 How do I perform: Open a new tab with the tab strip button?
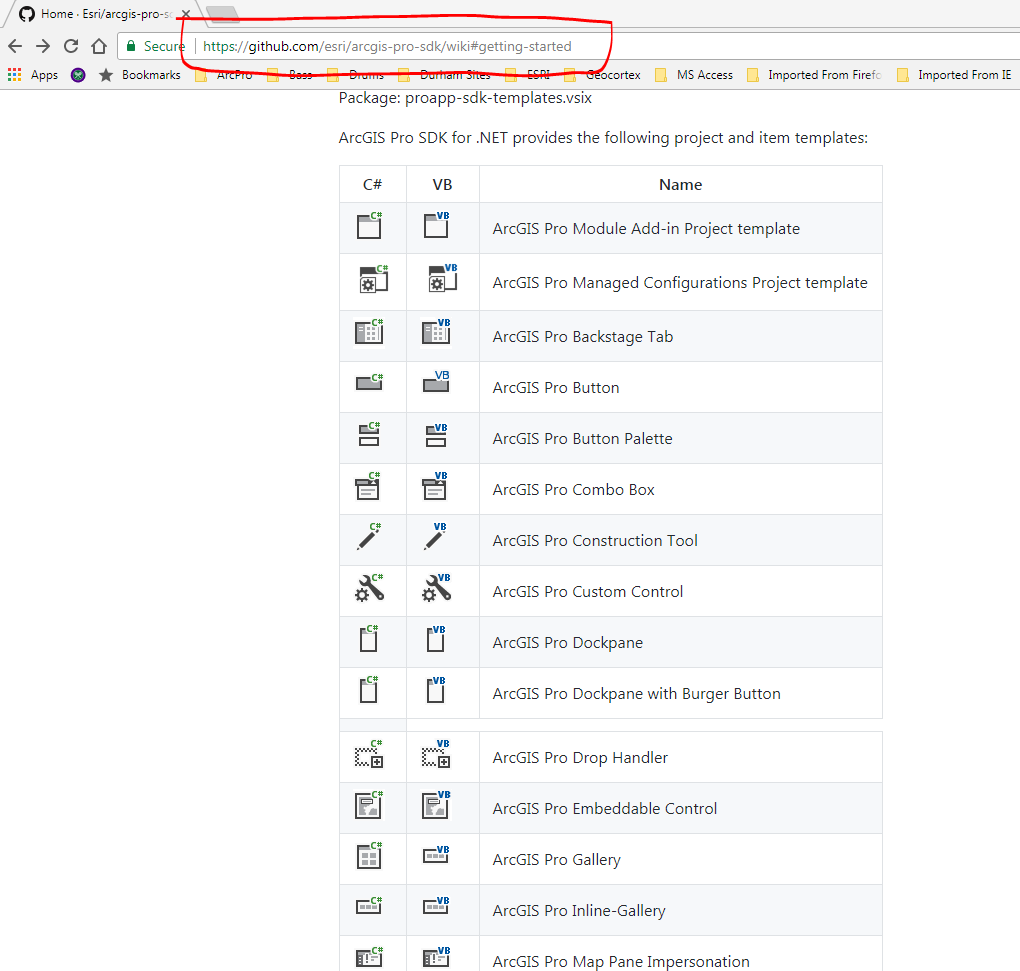click(x=223, y=15)
